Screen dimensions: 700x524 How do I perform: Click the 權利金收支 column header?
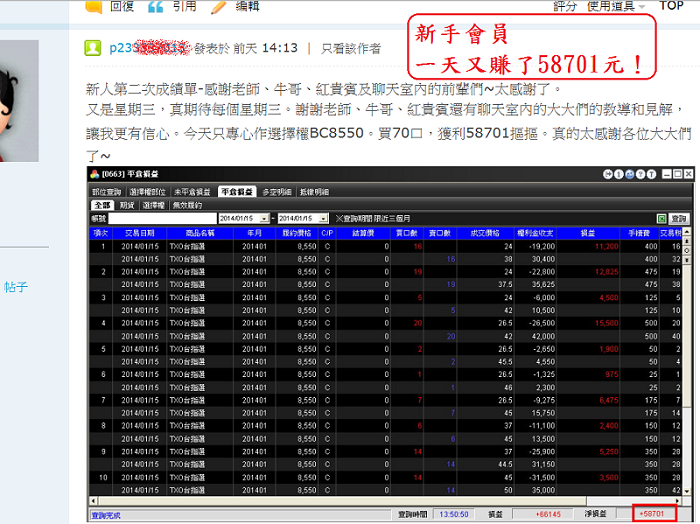point(535,233)
